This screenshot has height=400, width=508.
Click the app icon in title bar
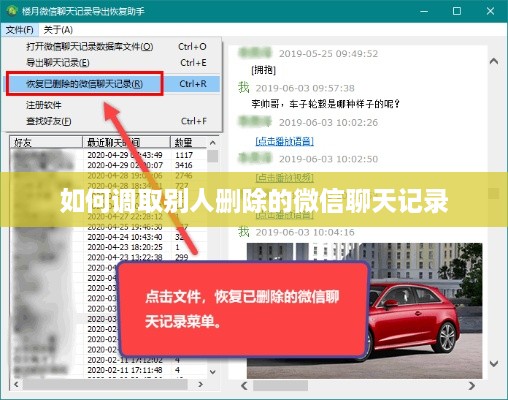click(x=11, y=11)
